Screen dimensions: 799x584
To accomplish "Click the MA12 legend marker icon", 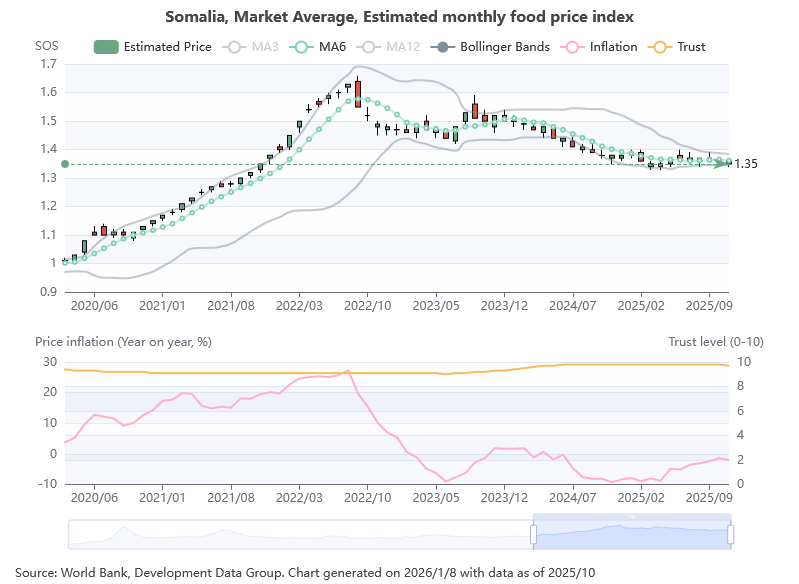I will (369, 47).
